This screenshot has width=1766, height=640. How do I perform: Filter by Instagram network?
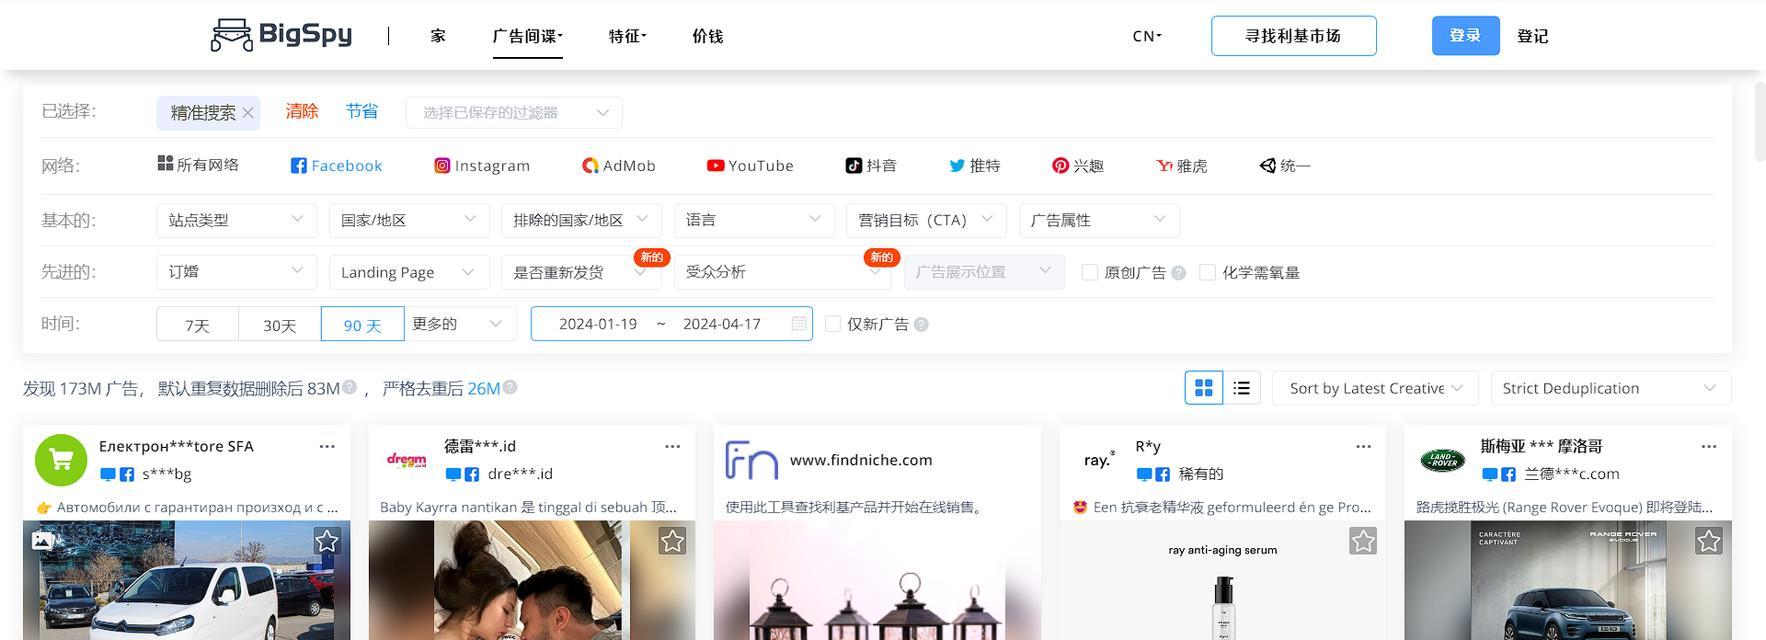pyautogui.click(x=482, y=166)
